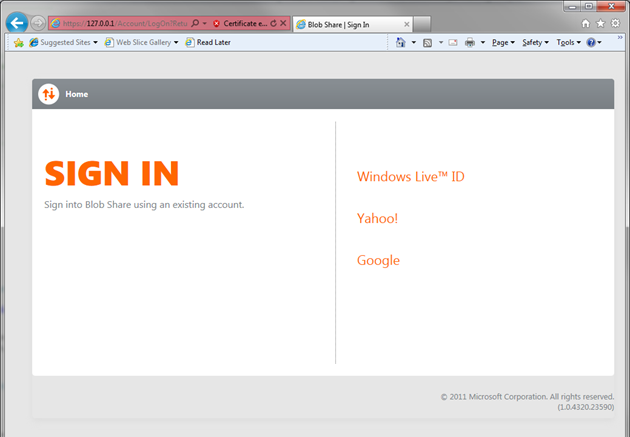Open the Page menu

(503, 42)
